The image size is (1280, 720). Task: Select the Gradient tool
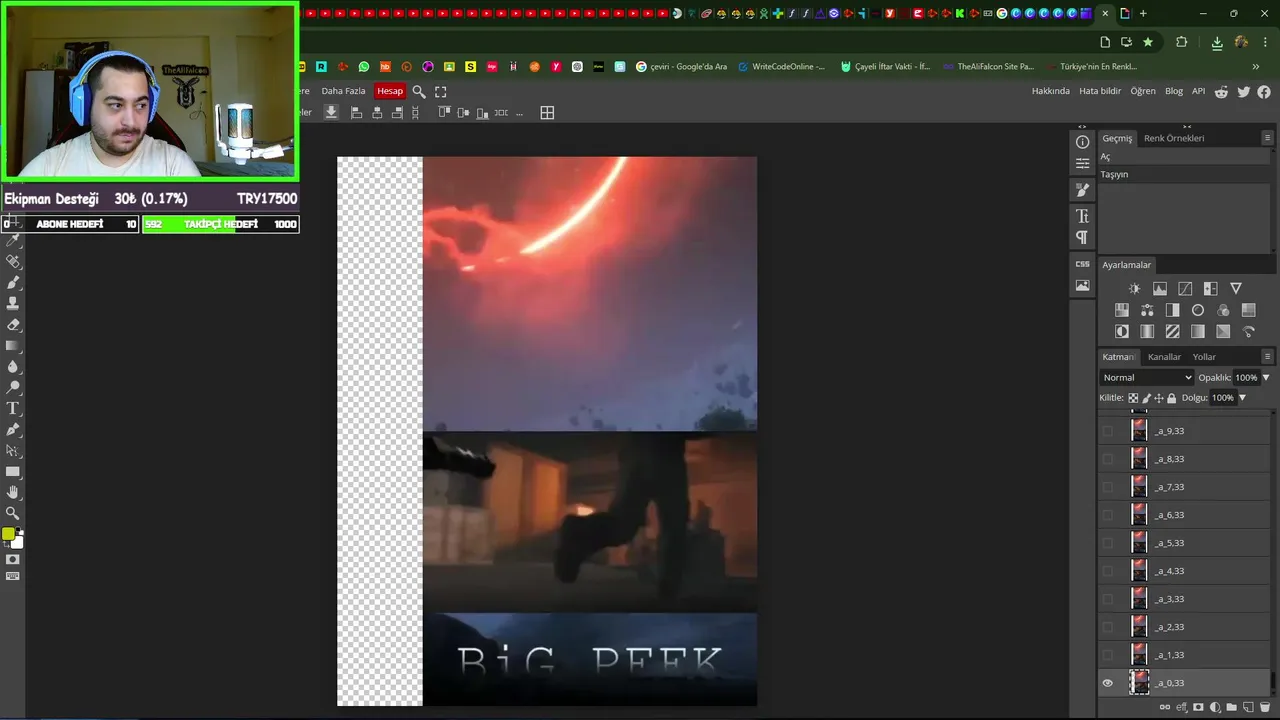click(13, 345)
